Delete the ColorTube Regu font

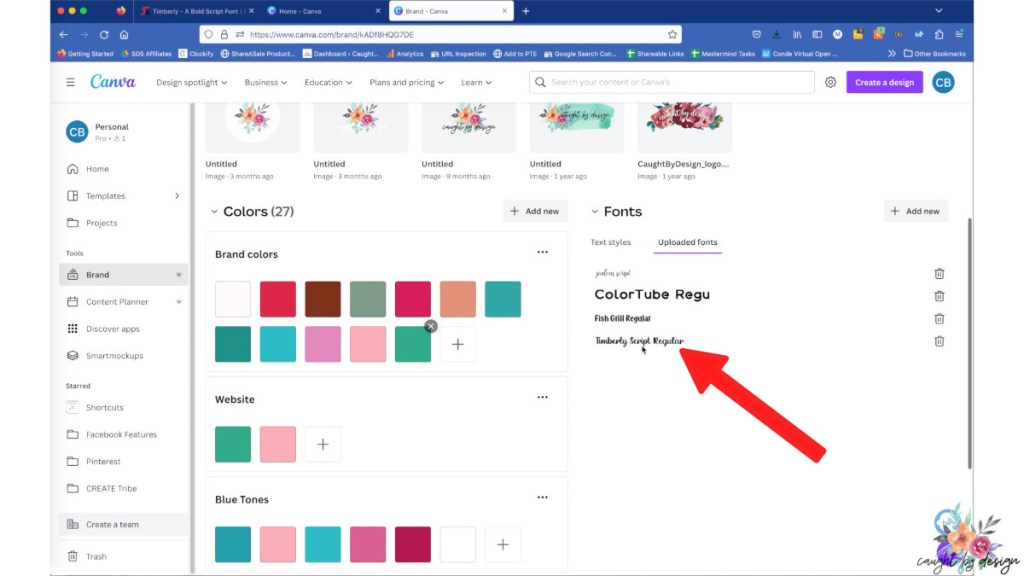click(939, 296)
